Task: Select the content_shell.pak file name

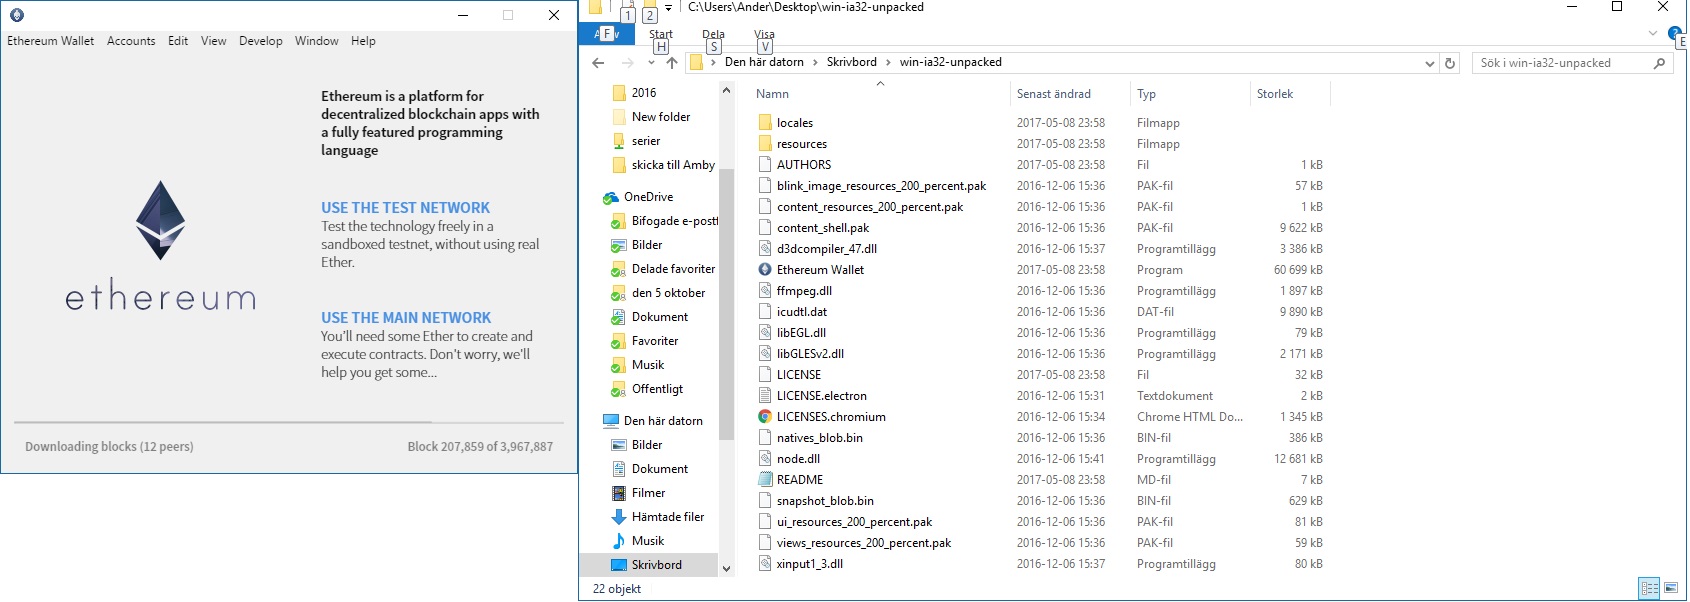Action: (x=823, y=228)
